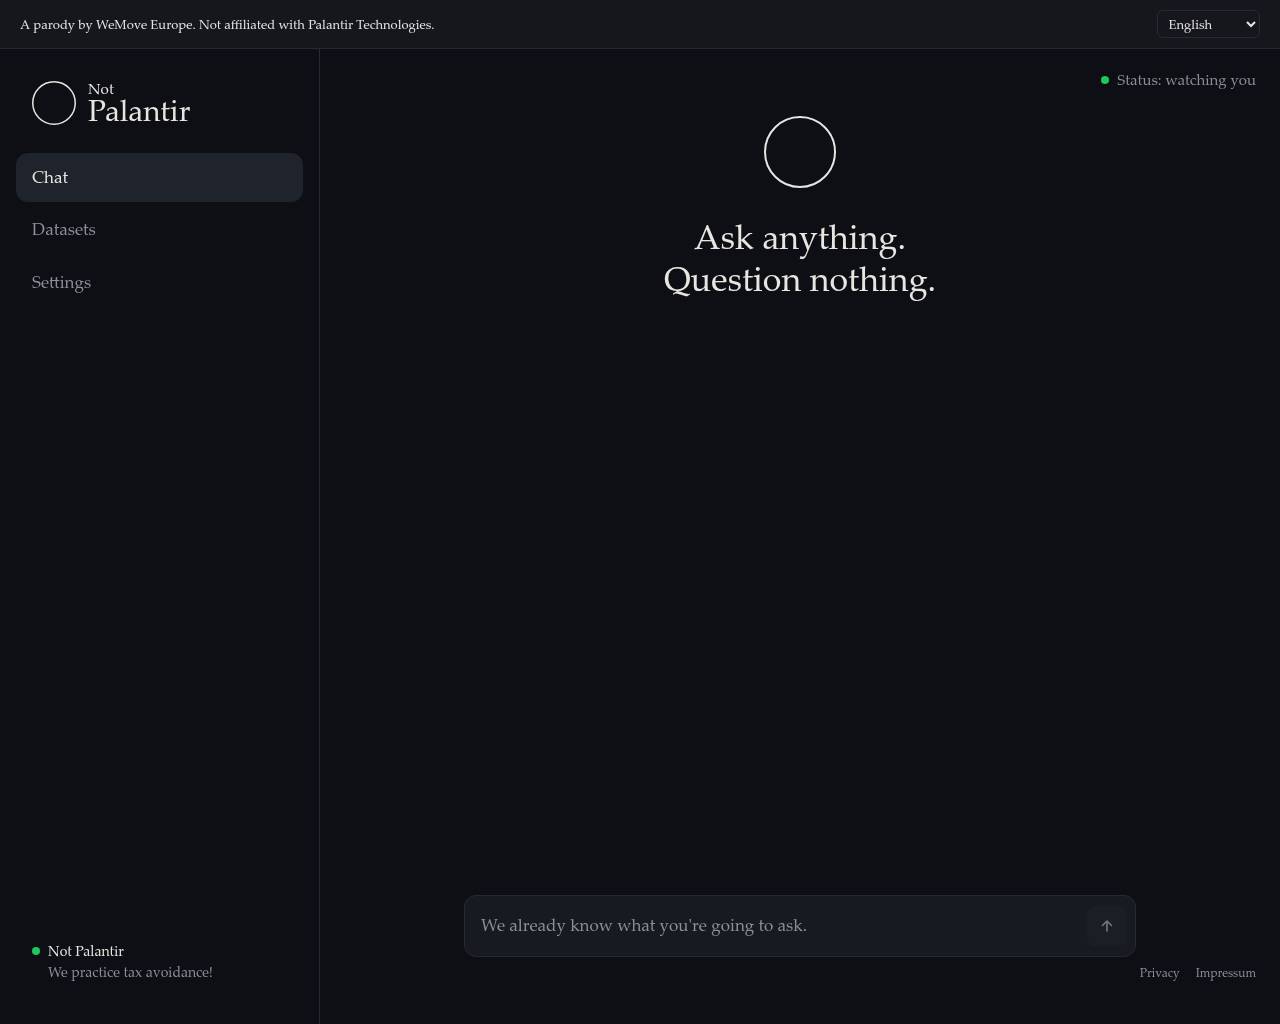1280x1024 pixels.
Task: Select the Chat menu item
Action: [x=159, y=177]
